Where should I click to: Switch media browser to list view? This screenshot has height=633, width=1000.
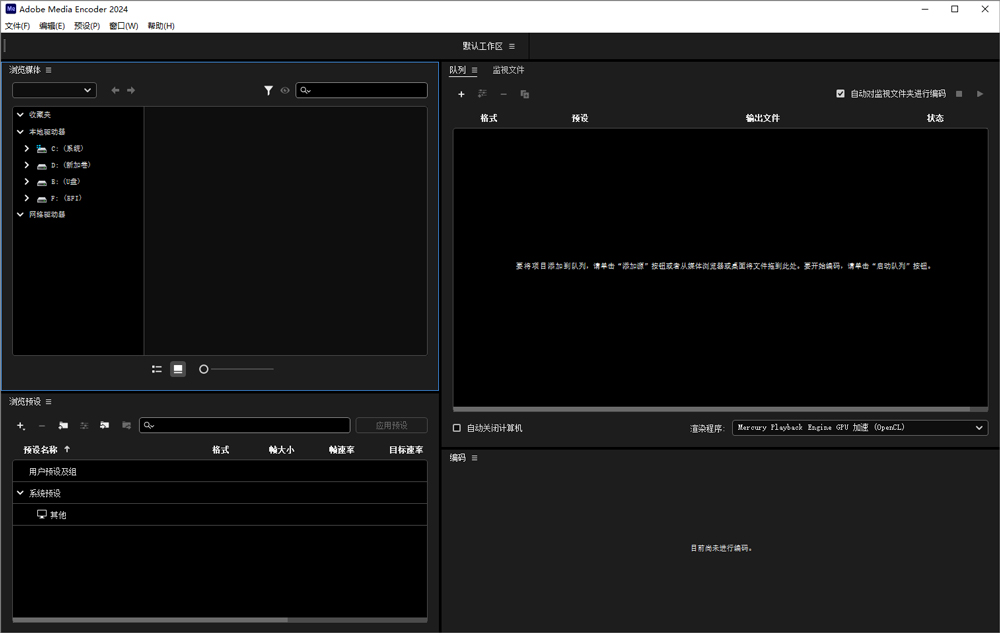click(x=157, y=369)
